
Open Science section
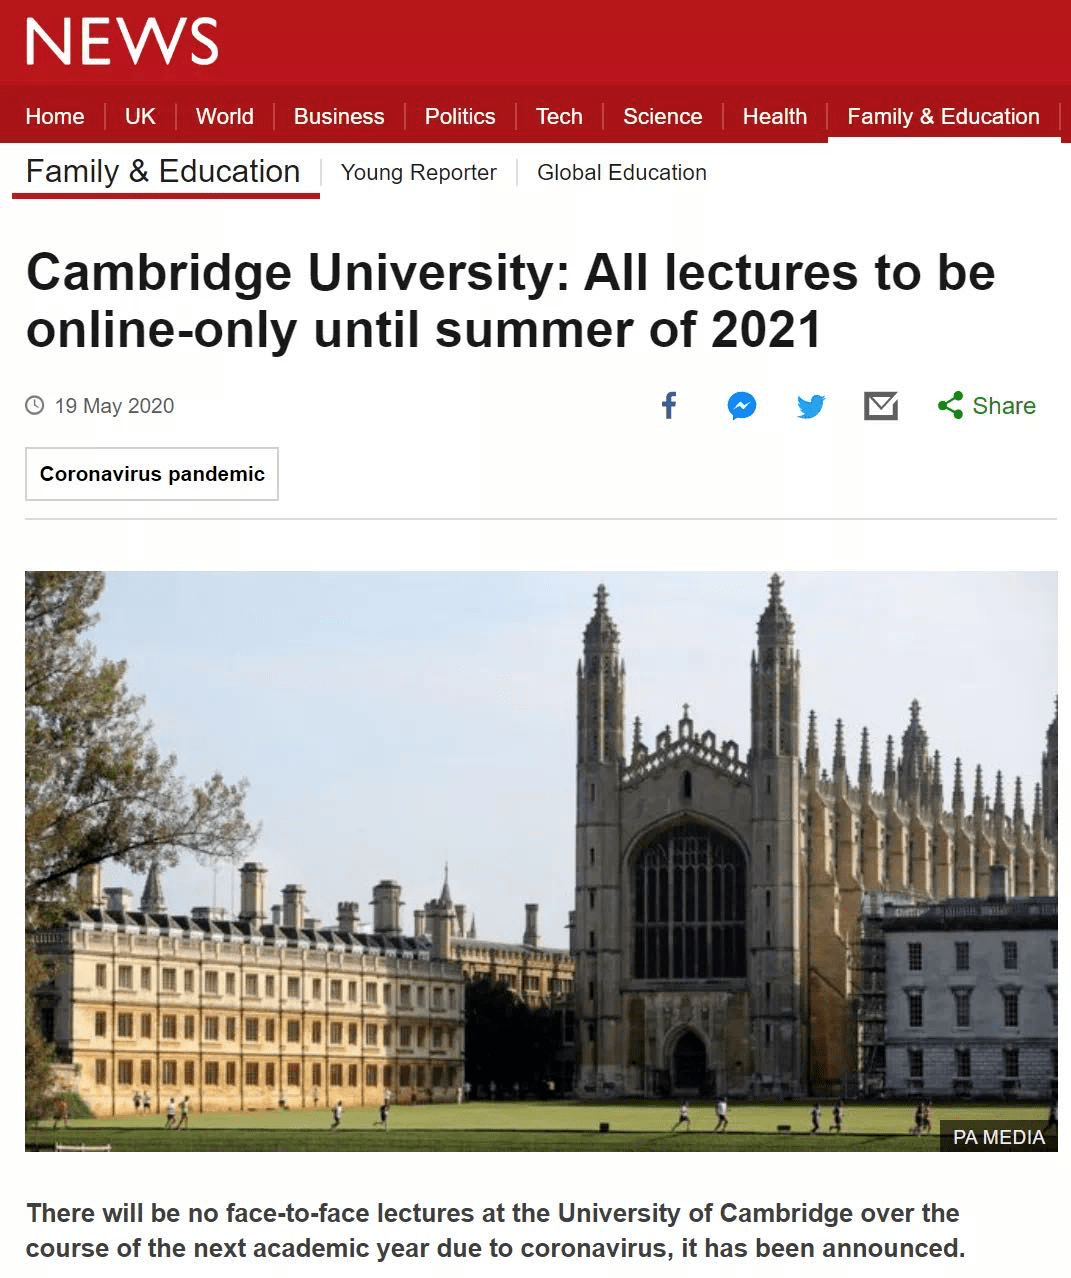coord(663,116)
